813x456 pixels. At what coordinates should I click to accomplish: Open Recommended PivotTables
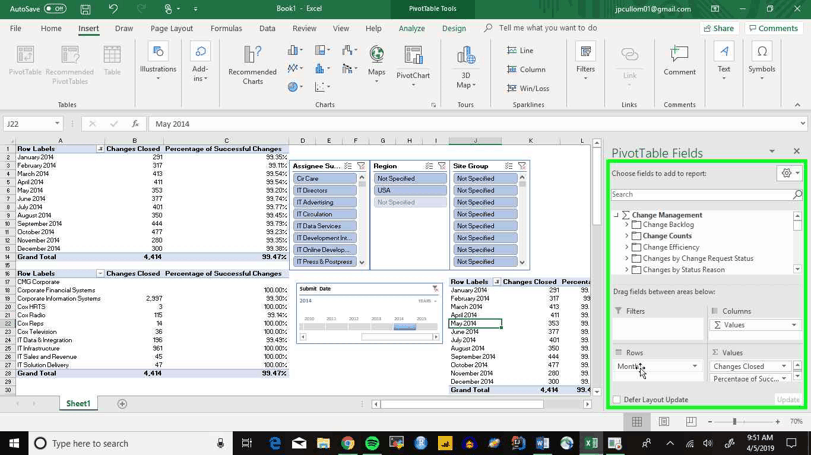click(x=69, y=65)
